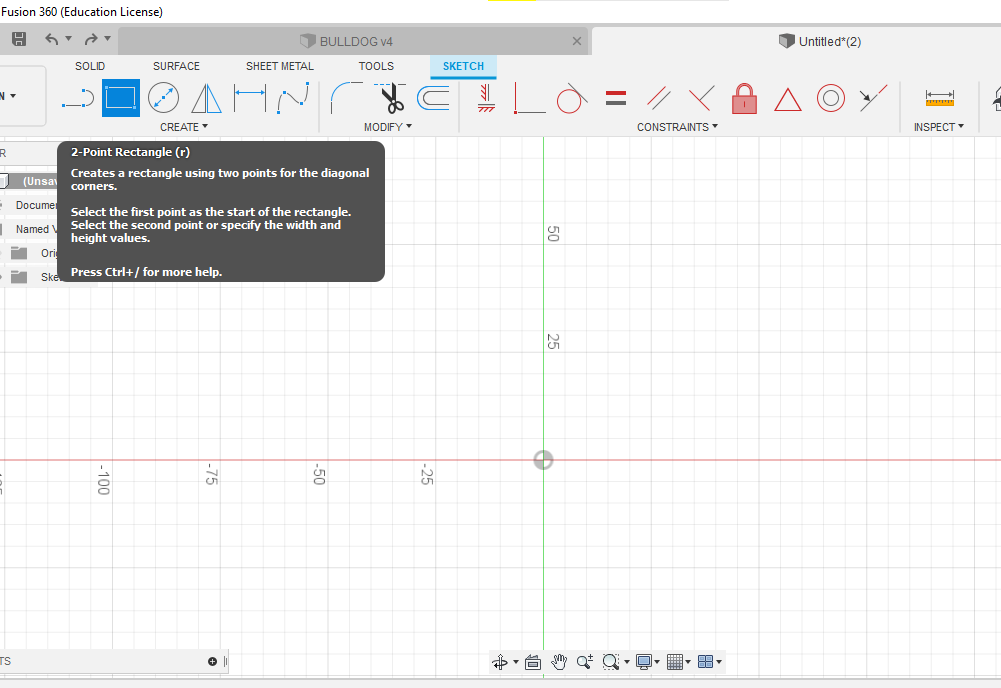Select the Offset tool

pos(433,98)
